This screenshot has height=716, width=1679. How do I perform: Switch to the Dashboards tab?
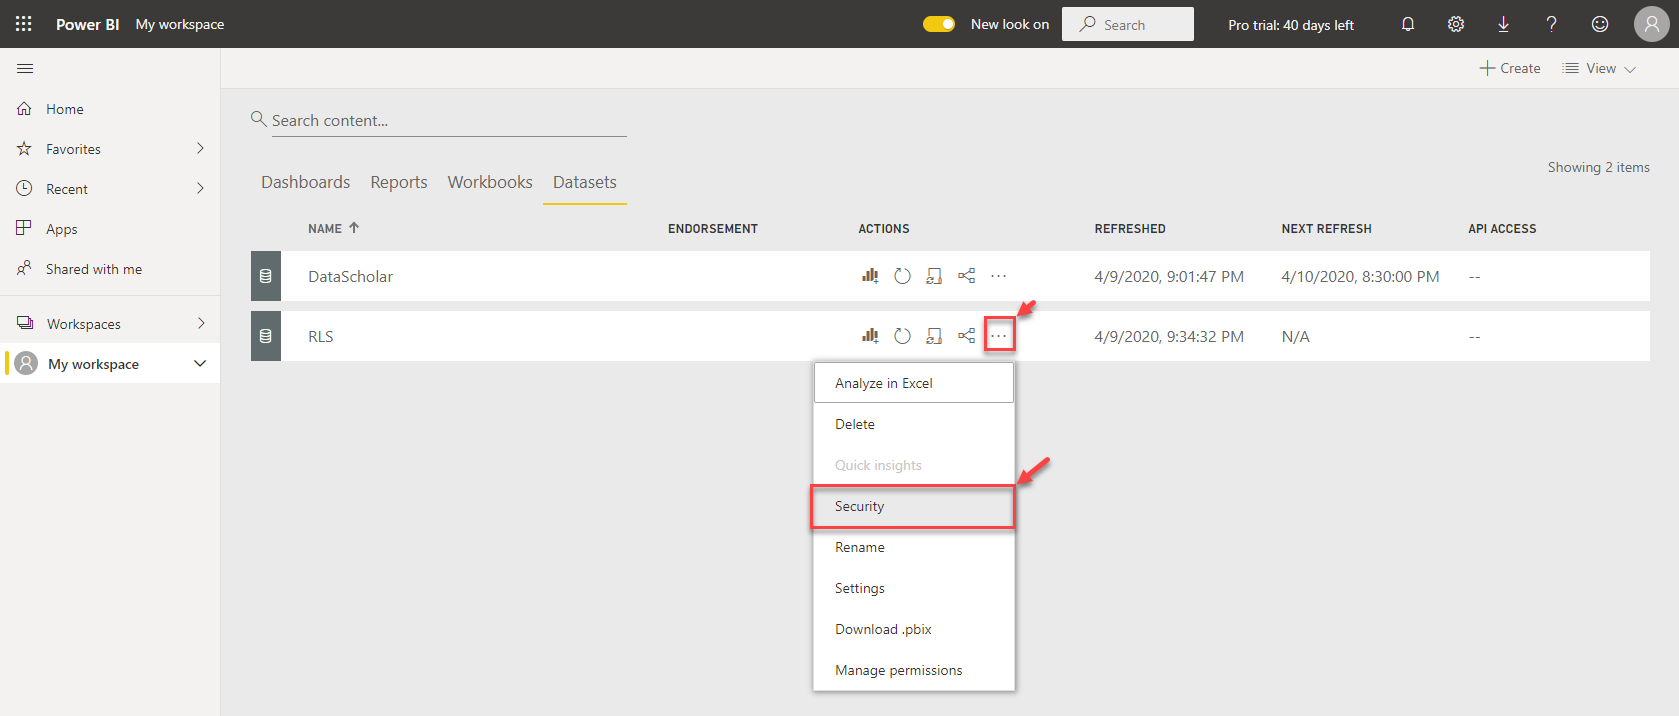point(305,182)
